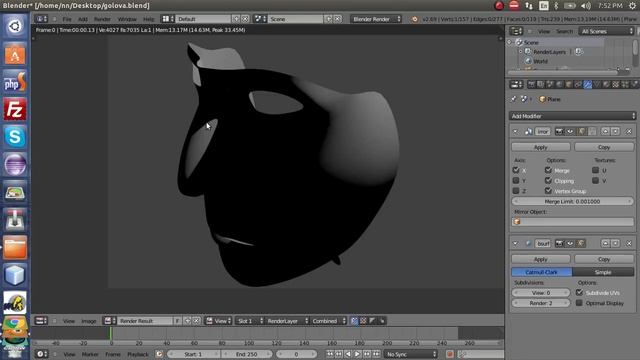This screenshot has width=640, height=360.
Task: Copy the Subsurf modifier
Action: point(604,259)
